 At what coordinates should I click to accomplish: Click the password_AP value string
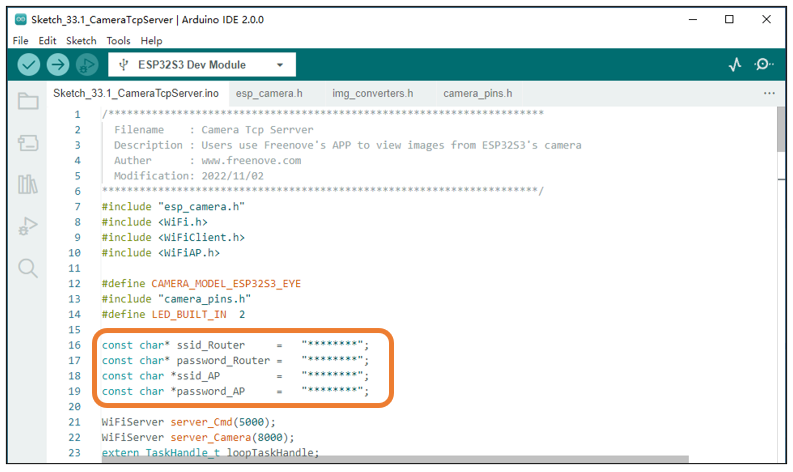[332, 391]
